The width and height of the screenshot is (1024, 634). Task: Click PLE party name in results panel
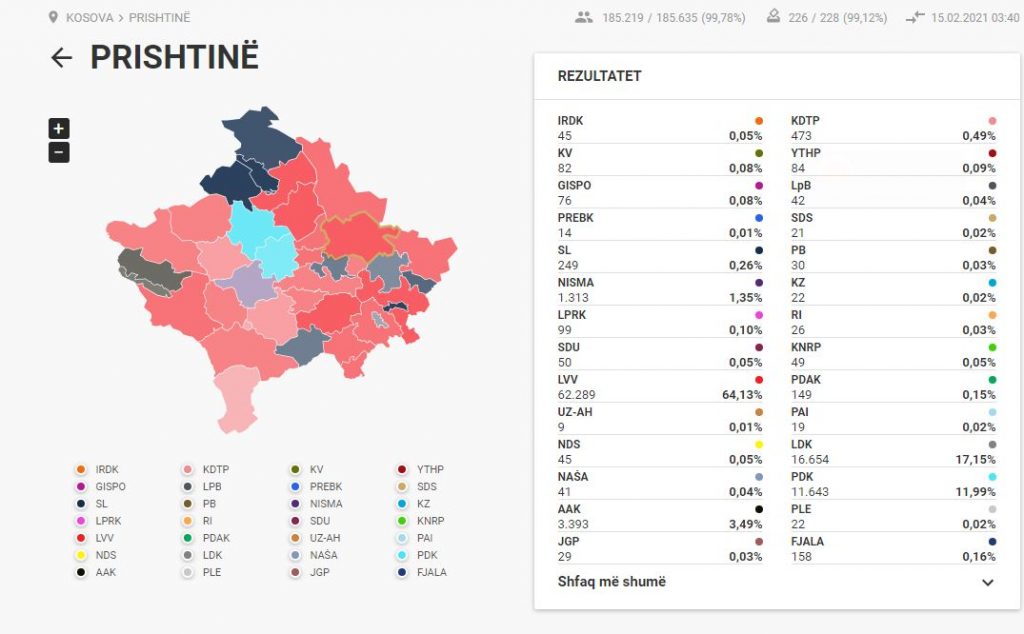click(x=801, y=509)
